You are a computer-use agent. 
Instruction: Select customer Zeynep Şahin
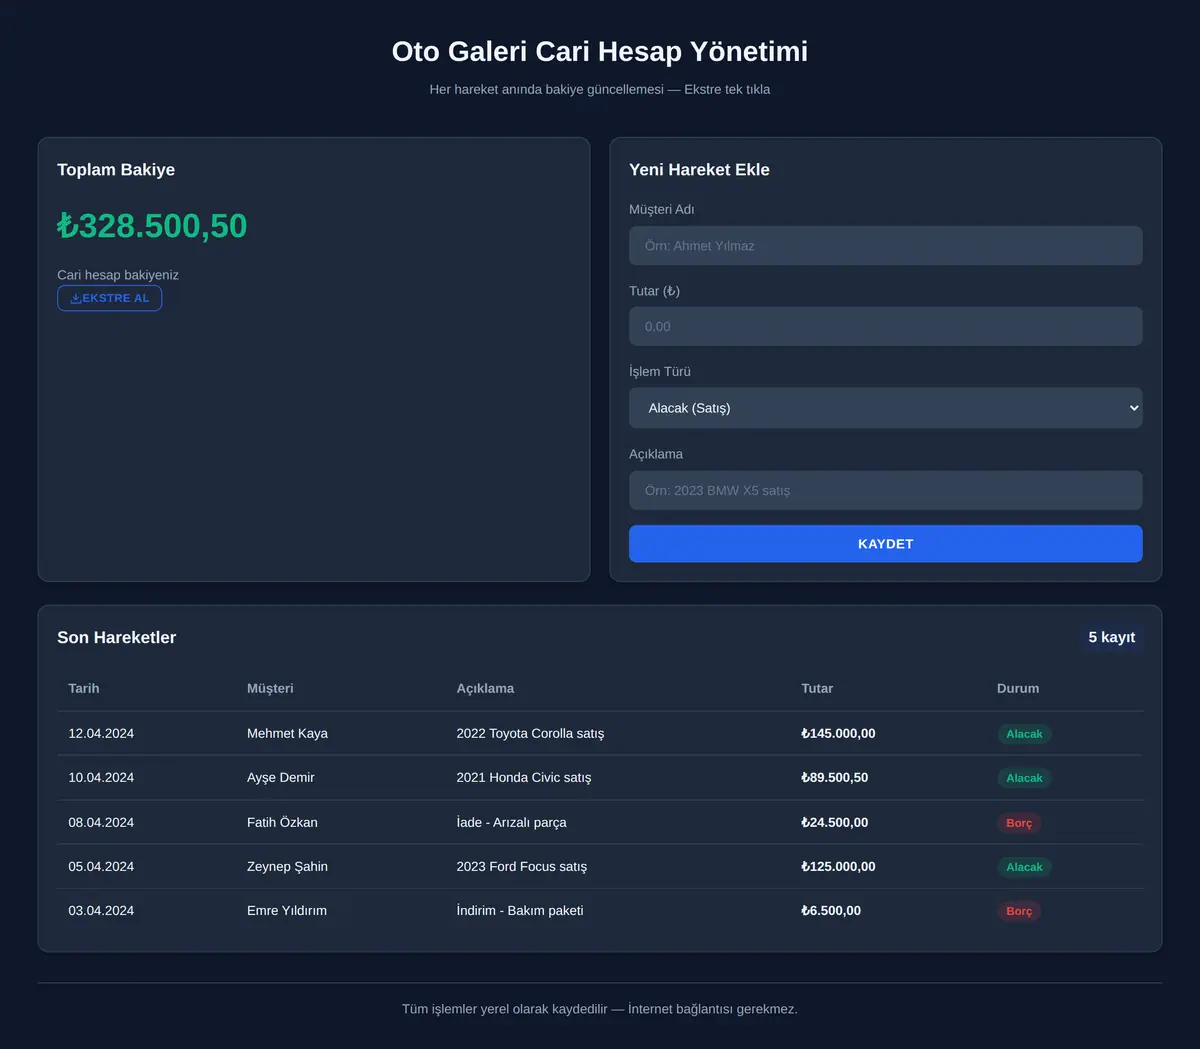pos(287,866)
